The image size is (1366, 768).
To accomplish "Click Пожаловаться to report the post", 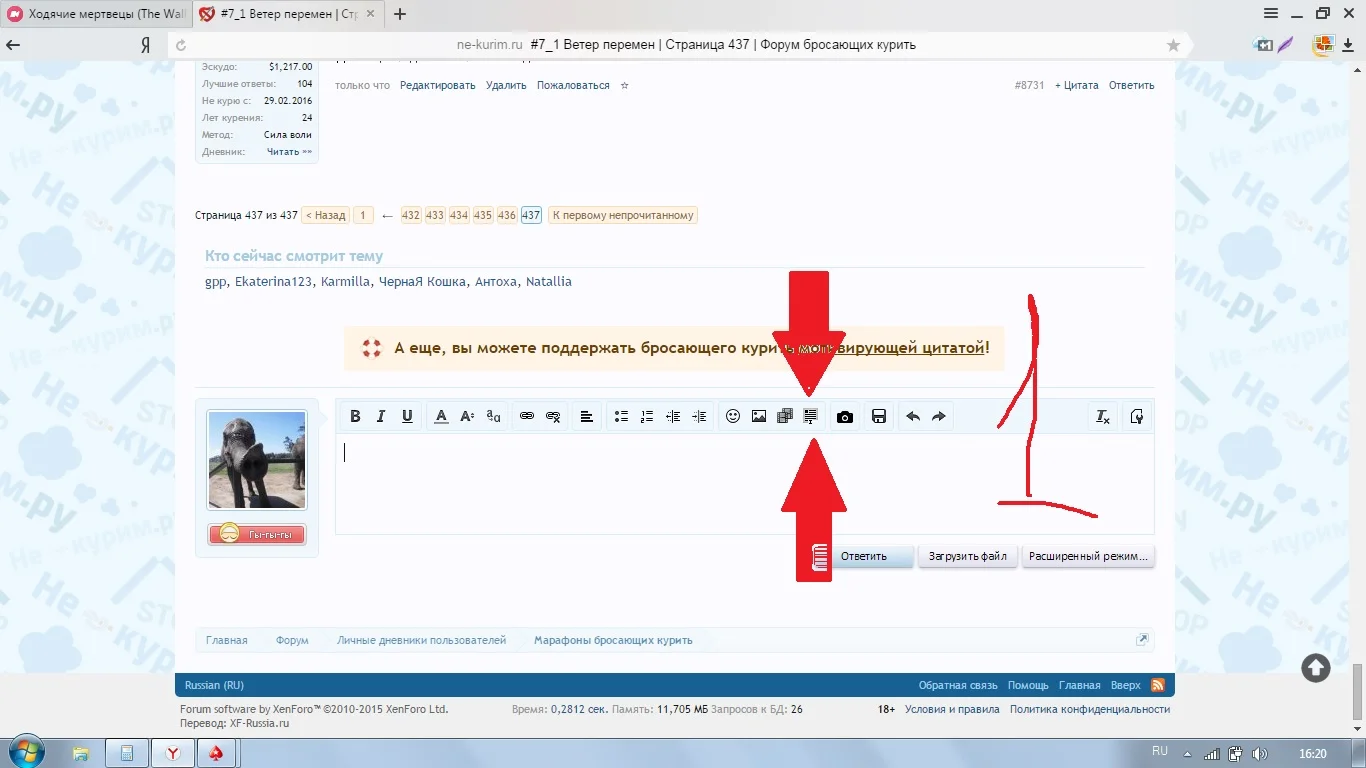I will (x=573, y=85).
